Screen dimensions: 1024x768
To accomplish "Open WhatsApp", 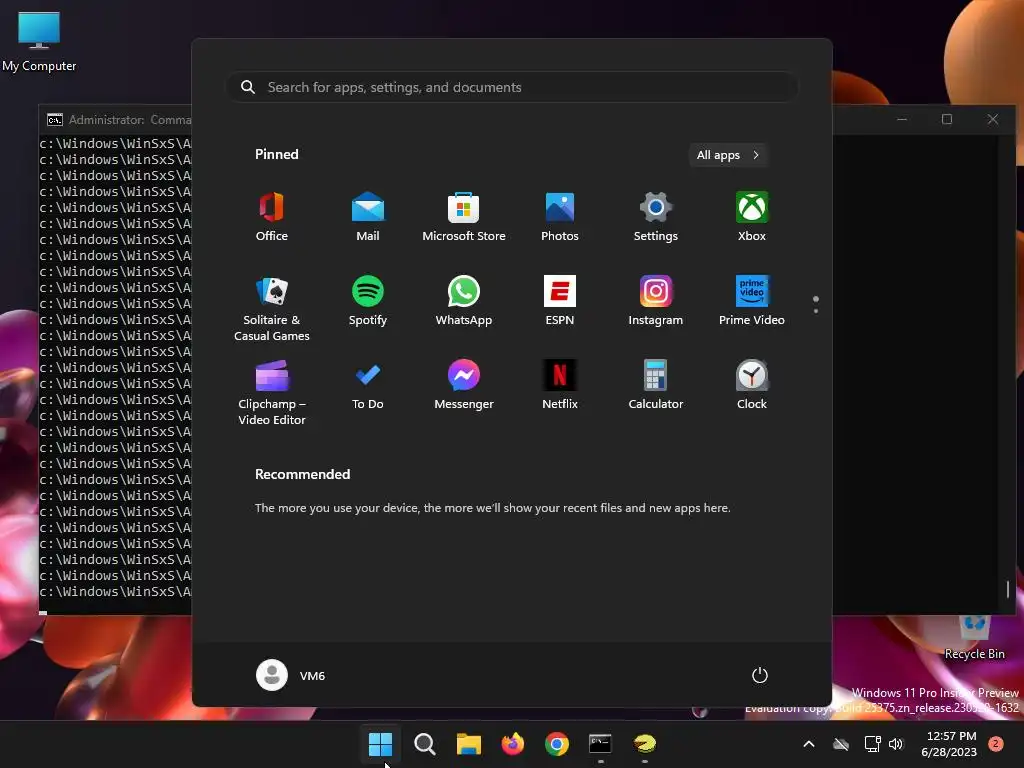I will point(464,301).
